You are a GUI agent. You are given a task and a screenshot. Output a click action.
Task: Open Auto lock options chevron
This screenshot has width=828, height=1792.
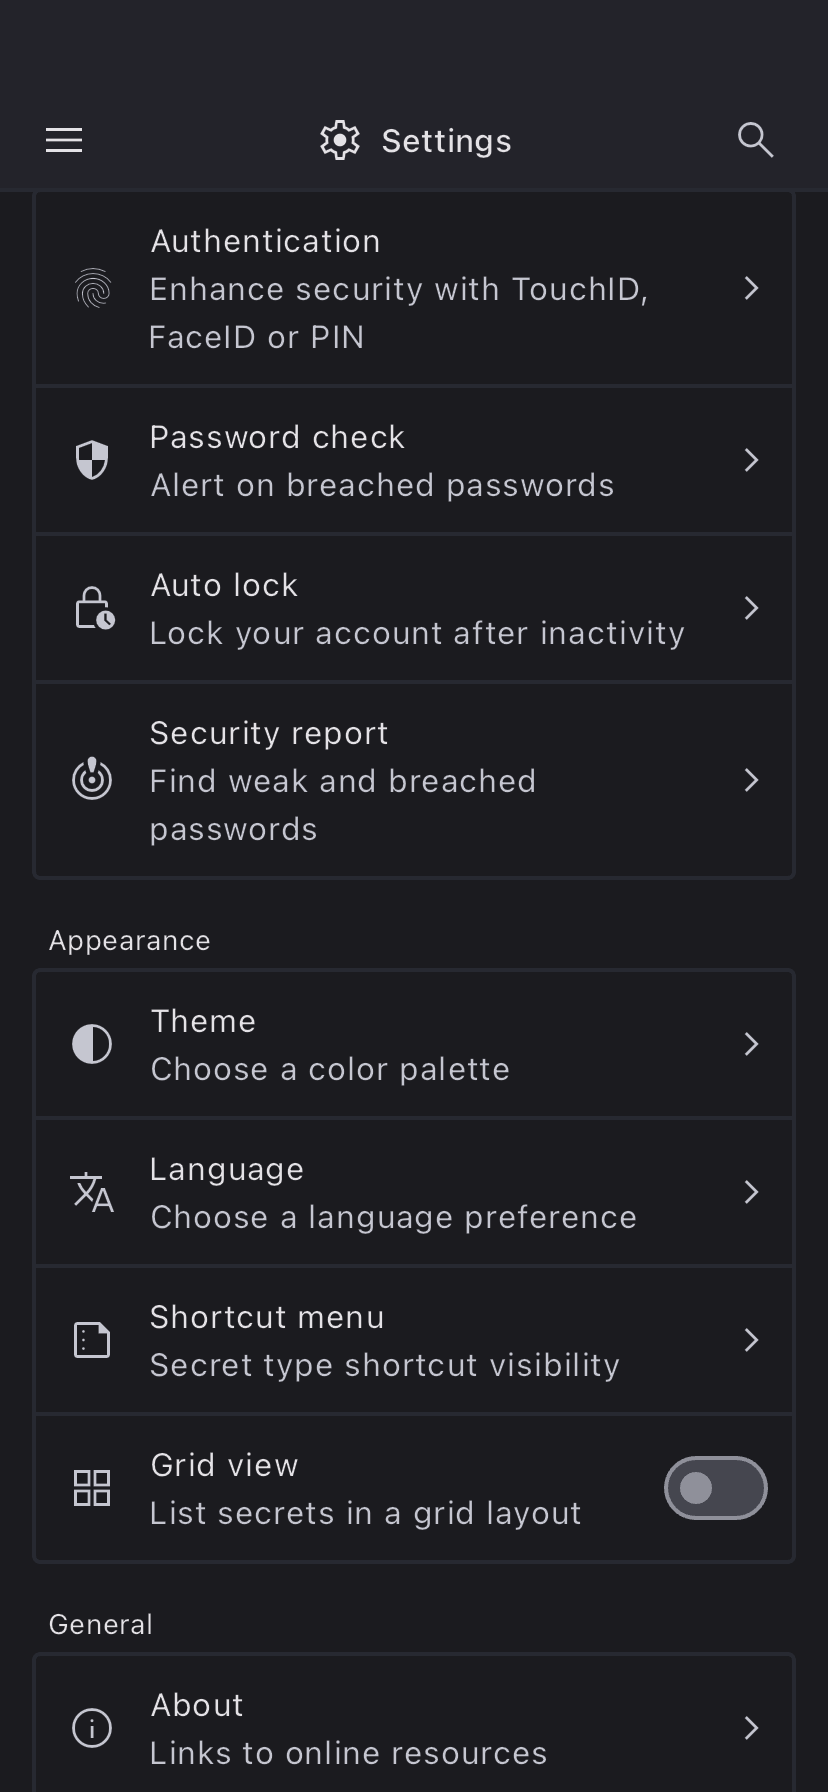pyautogui.click(x=752, y=608)
